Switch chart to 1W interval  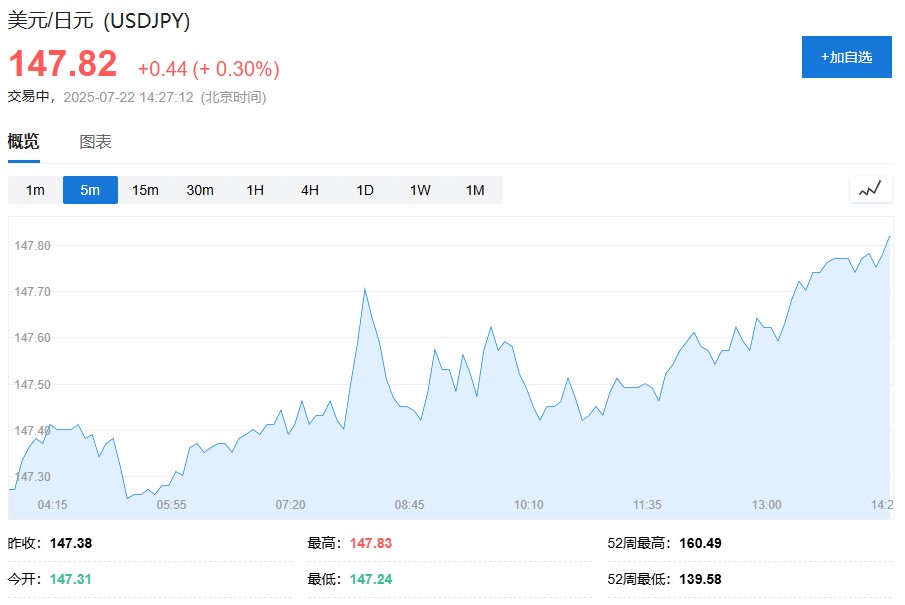[x=420, y=190]
